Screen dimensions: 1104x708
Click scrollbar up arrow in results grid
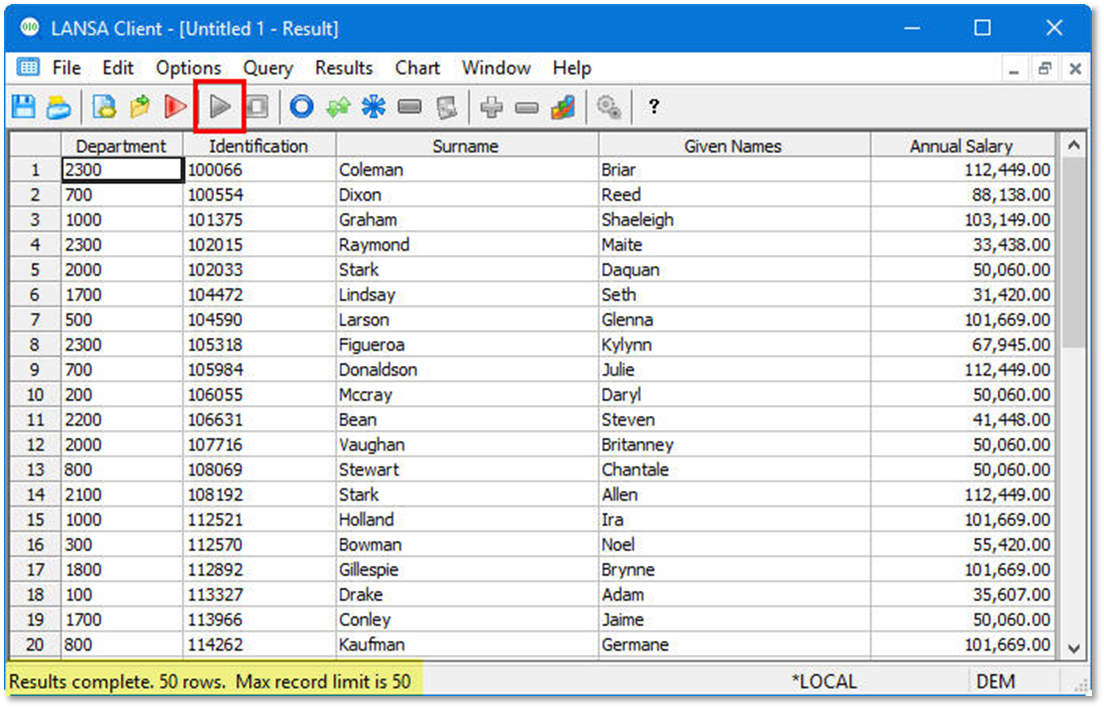1074,145
